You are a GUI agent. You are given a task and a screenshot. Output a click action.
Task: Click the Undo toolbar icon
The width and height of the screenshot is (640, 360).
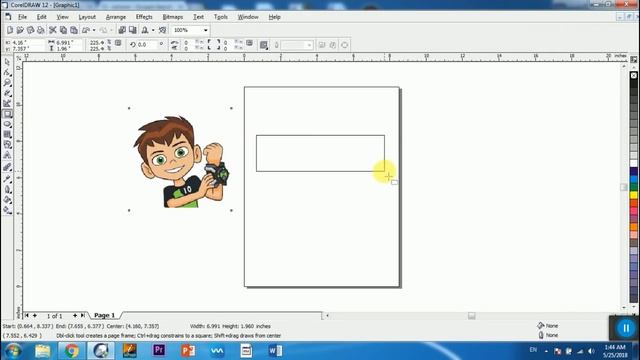[x=86, y=30]
